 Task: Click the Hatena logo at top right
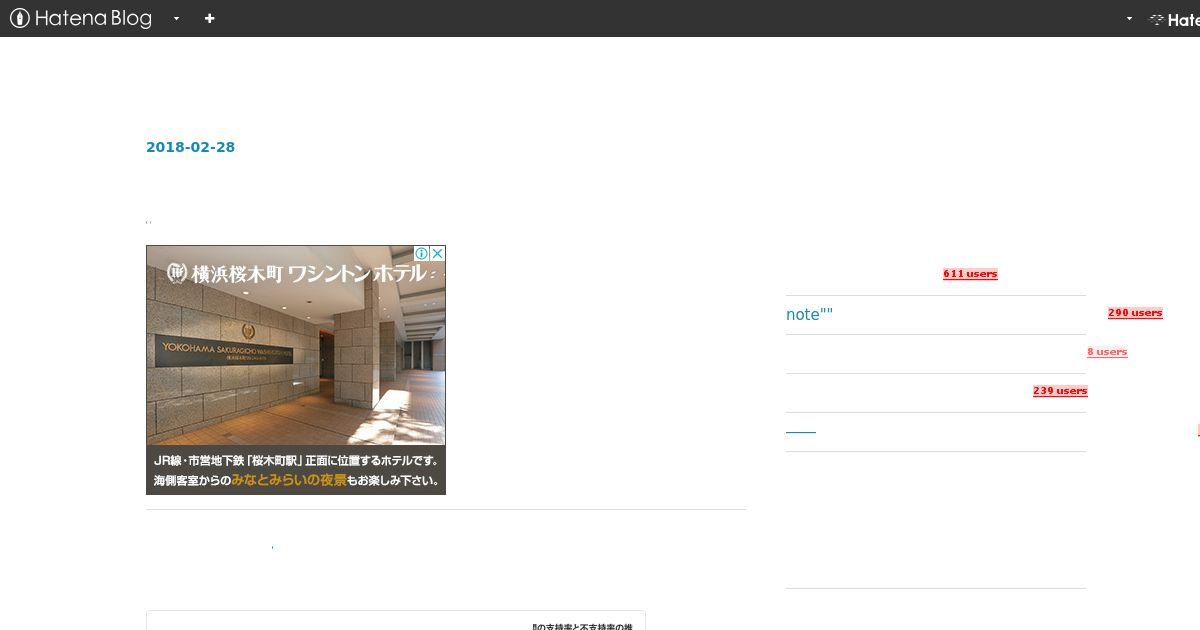(x=1175, y=19)
